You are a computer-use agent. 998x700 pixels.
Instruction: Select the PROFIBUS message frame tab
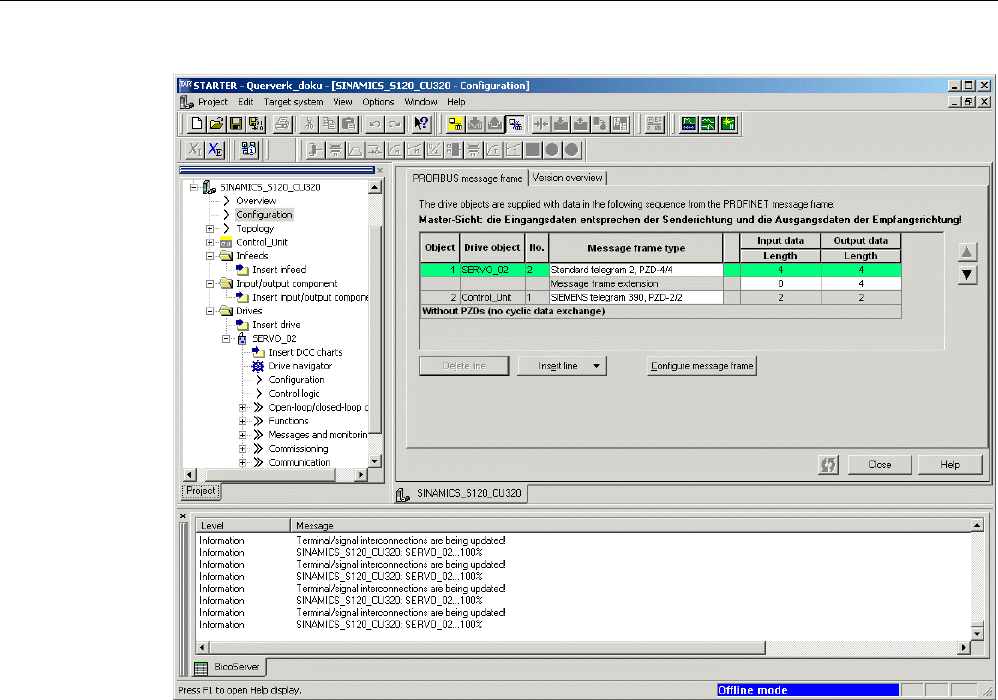tap(467, 178)
